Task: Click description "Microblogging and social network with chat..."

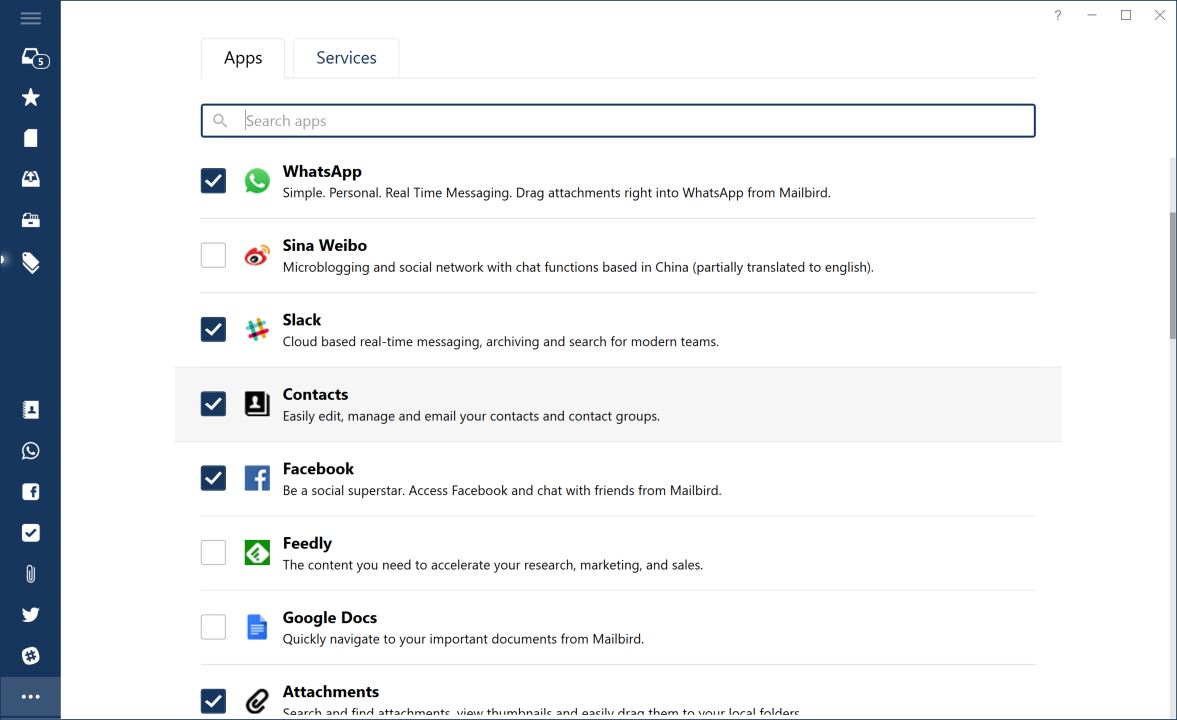Action: [578, 267]
